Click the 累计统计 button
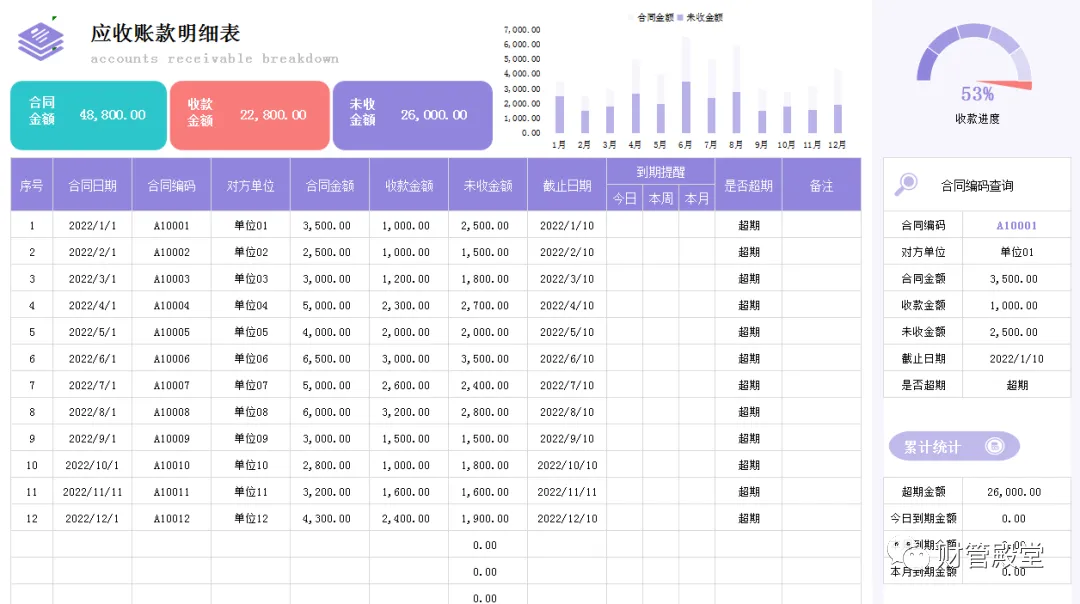The image size is (1080, 604). 954,446
